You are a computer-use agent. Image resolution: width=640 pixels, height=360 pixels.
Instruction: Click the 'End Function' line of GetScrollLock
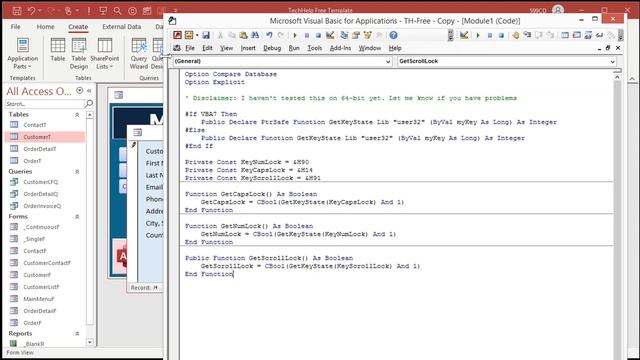tap(209, 274)
